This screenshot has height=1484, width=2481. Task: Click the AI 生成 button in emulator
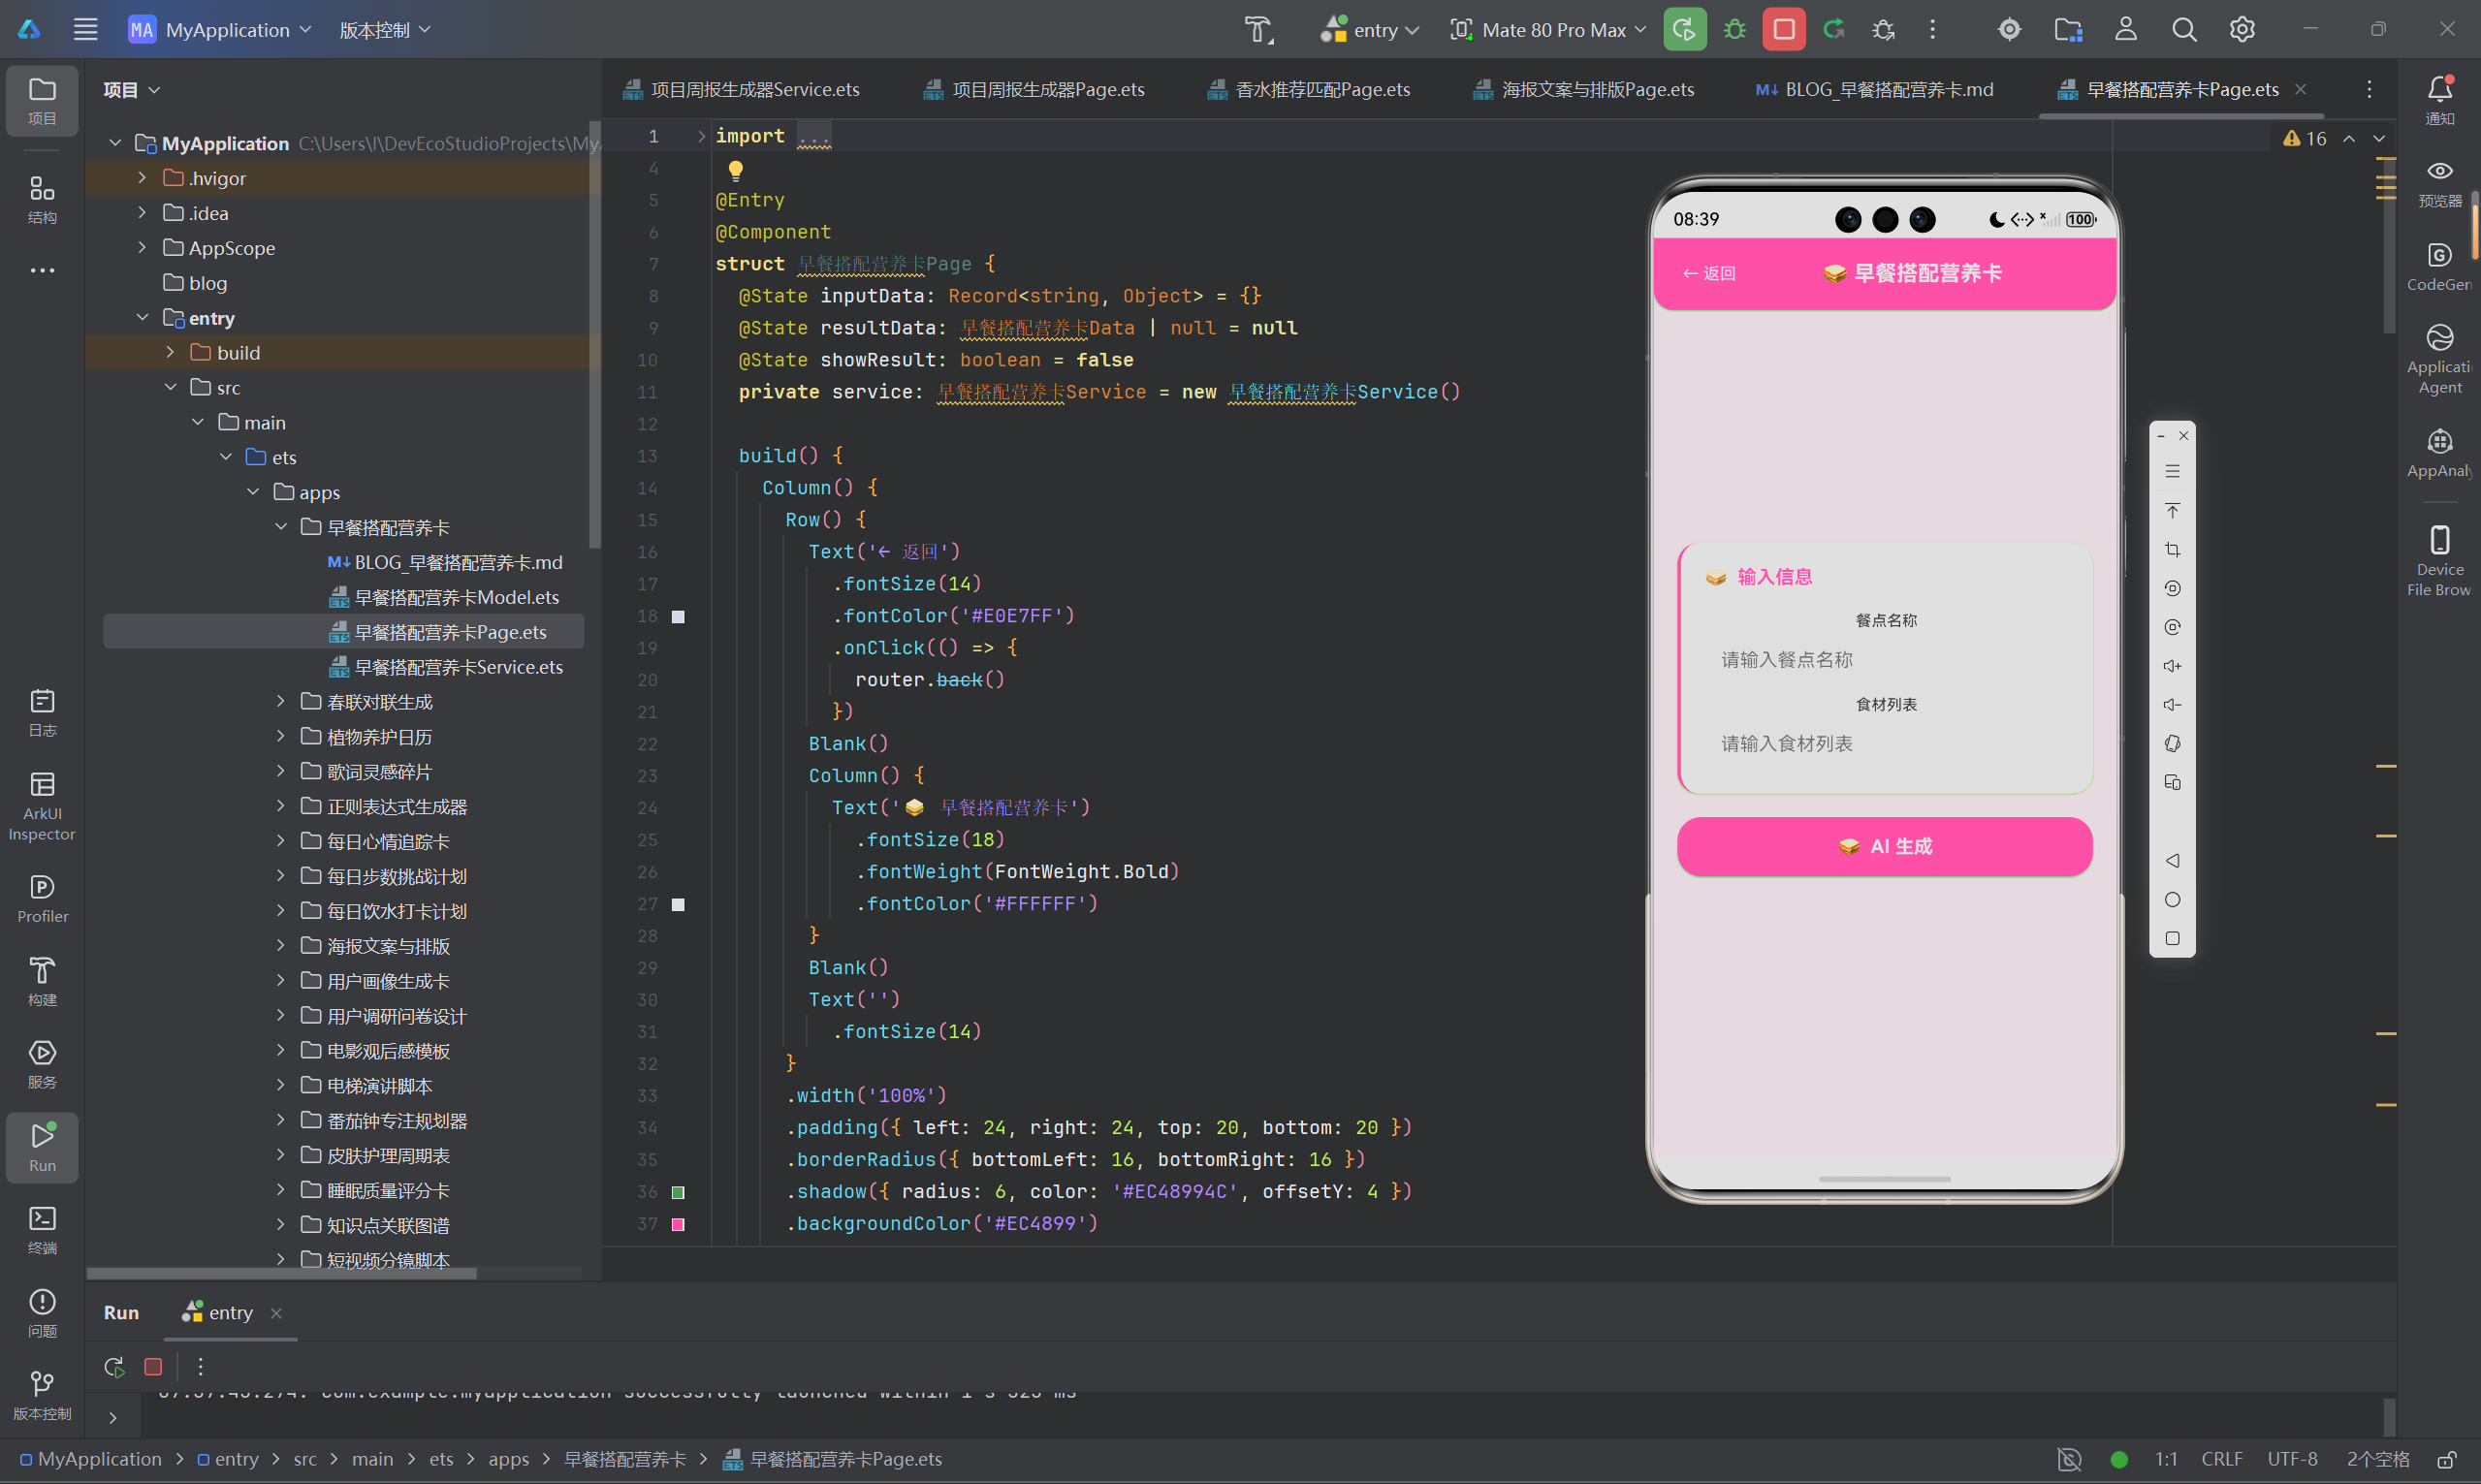click(x=1884, y=846)
